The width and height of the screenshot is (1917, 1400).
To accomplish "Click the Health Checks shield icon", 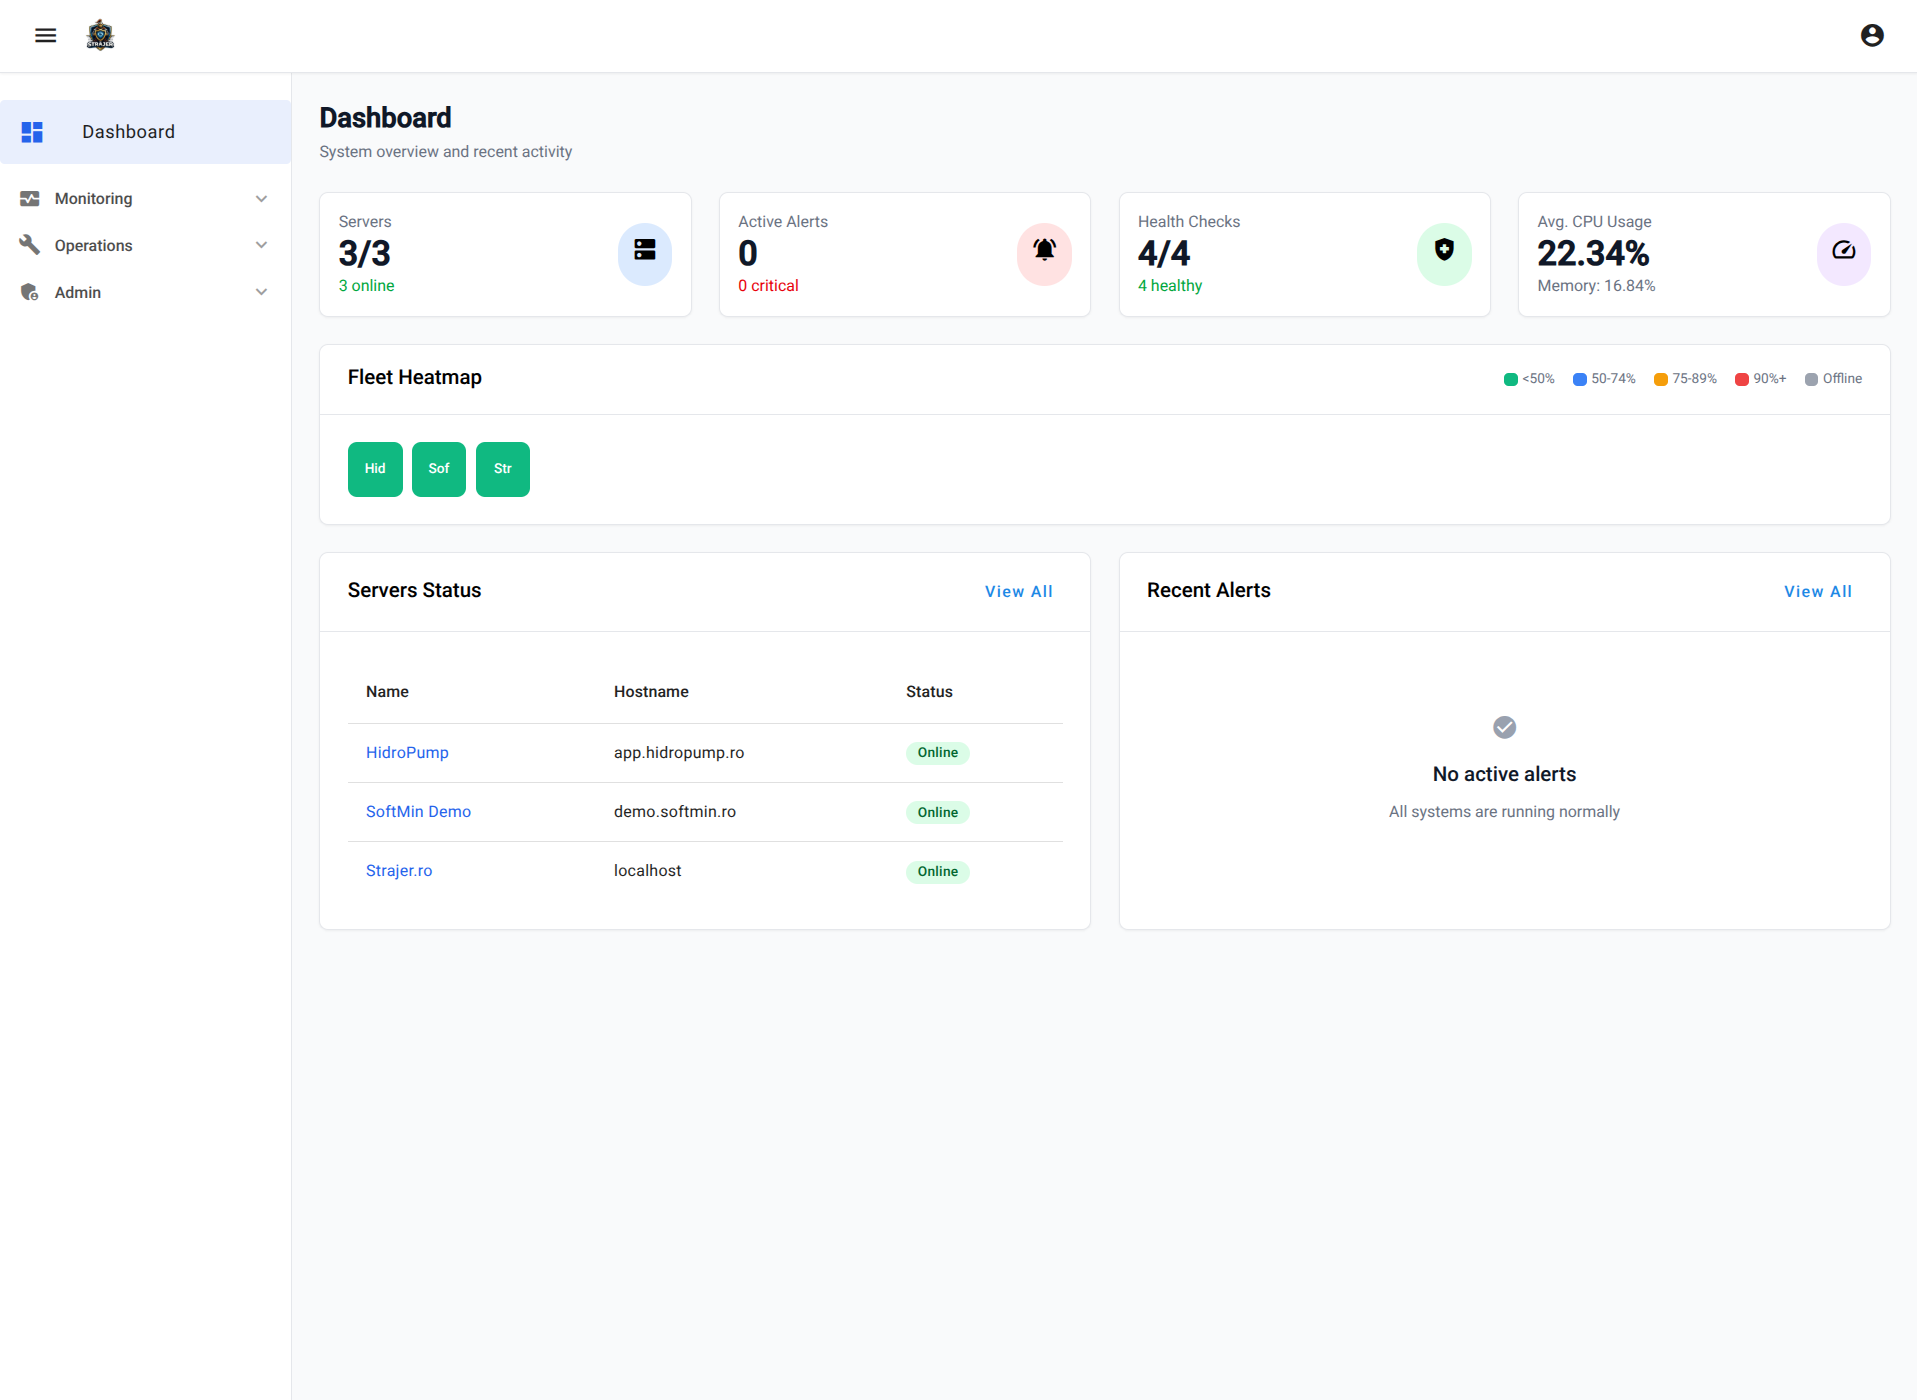I will [x=1444, y=253].
